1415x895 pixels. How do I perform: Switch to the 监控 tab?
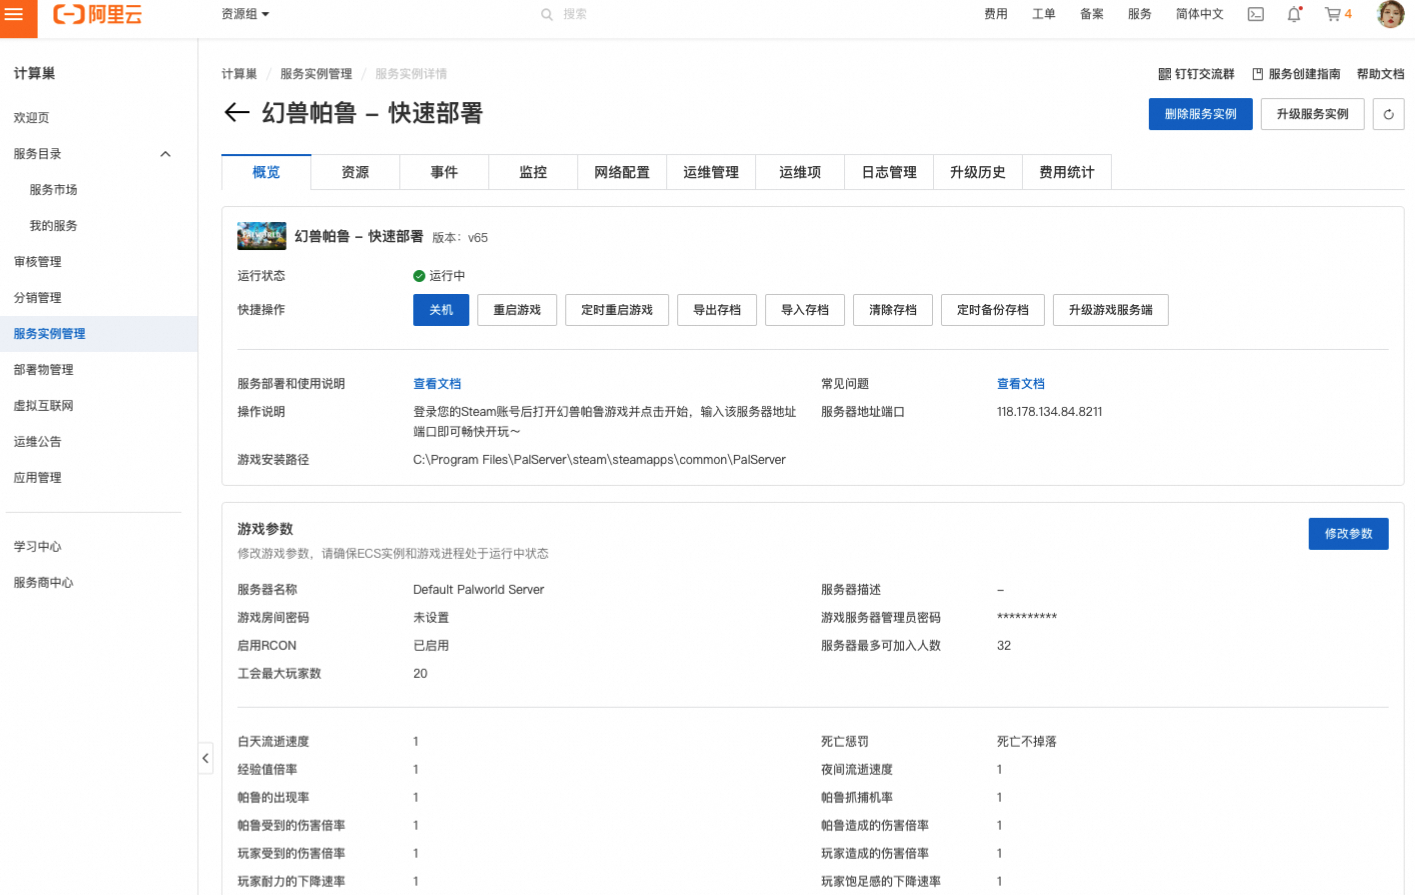[x=533, y=172]
